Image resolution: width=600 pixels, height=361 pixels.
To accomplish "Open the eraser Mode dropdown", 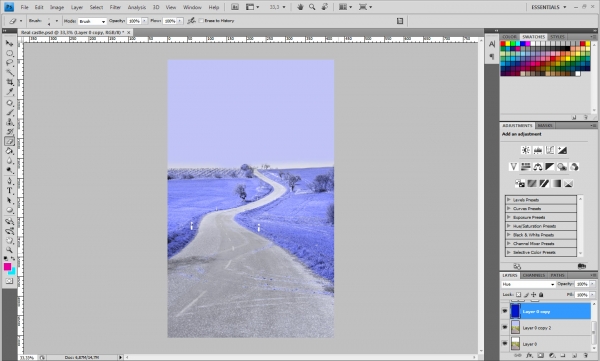I will coord(92,21).
